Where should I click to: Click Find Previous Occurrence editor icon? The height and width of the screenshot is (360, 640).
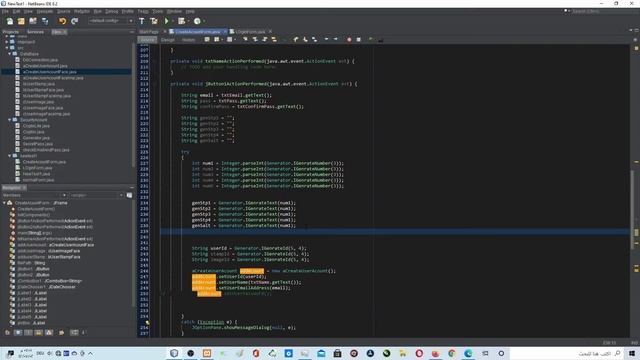[255, 40]
